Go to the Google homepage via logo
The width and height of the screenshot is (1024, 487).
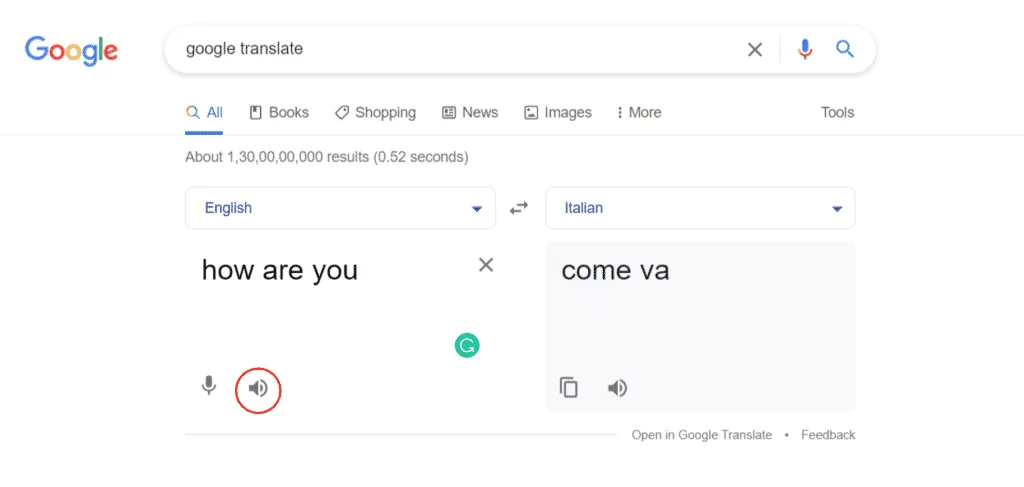tap(72, 50)
